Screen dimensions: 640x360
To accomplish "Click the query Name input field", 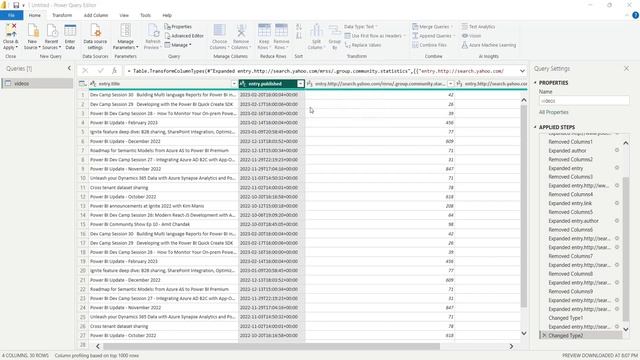I will 584,100.
